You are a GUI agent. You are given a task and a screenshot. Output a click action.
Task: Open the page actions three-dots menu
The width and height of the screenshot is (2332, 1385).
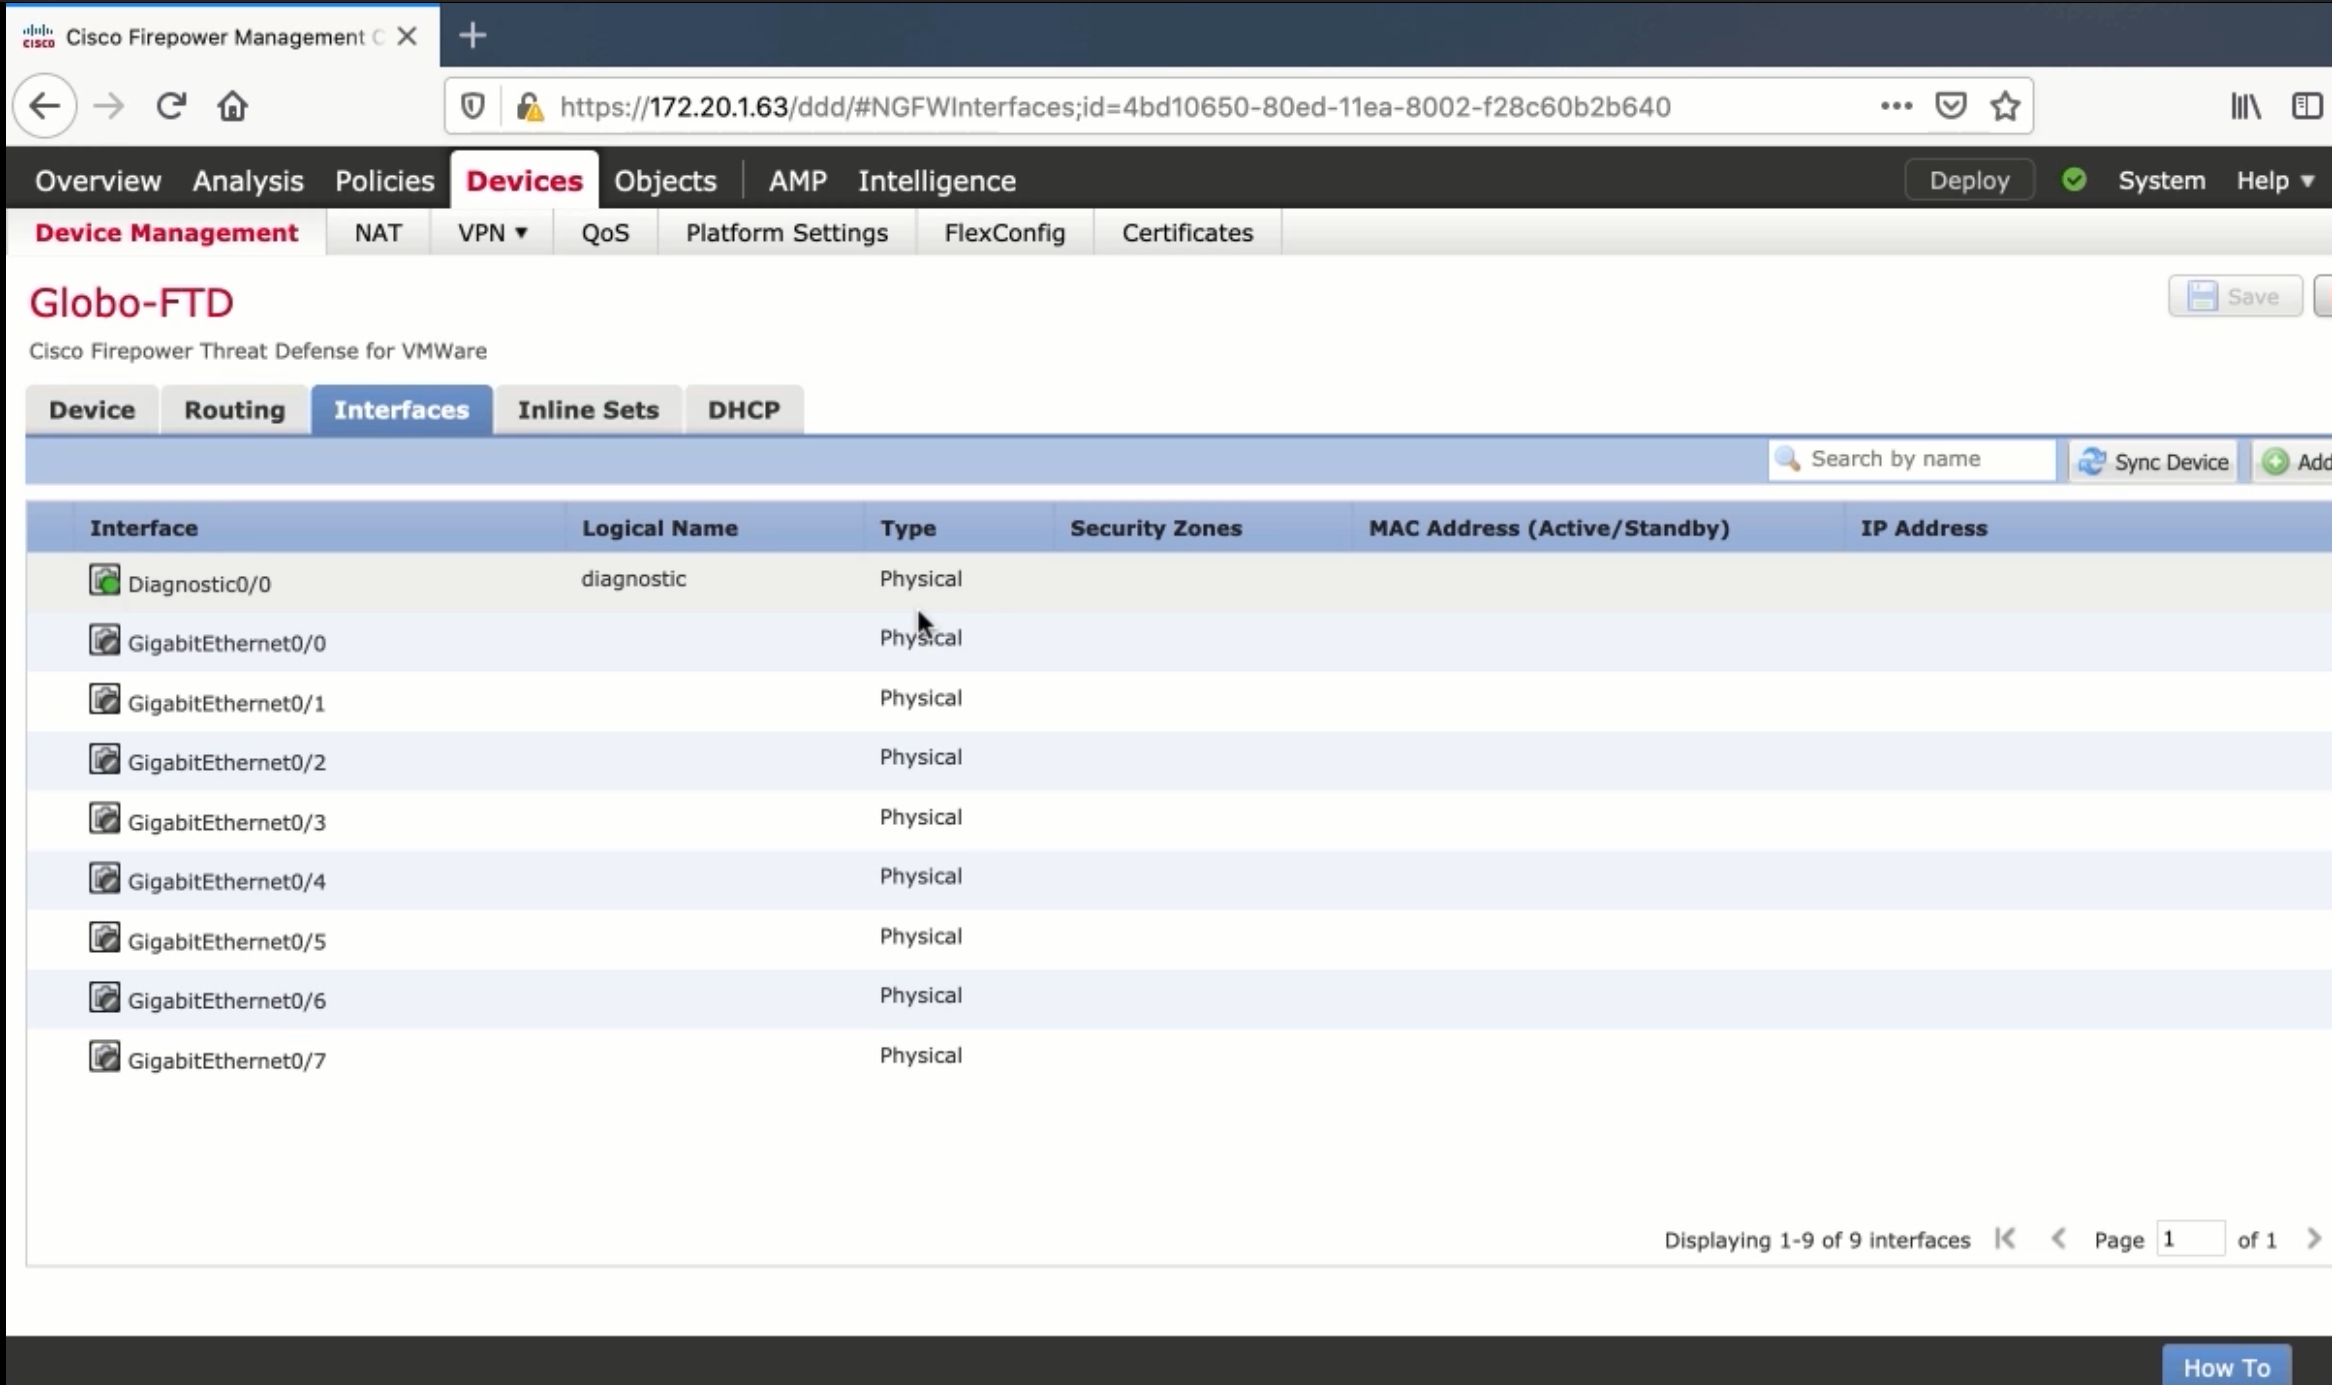pyautogui.click(x=1896, y=106)
